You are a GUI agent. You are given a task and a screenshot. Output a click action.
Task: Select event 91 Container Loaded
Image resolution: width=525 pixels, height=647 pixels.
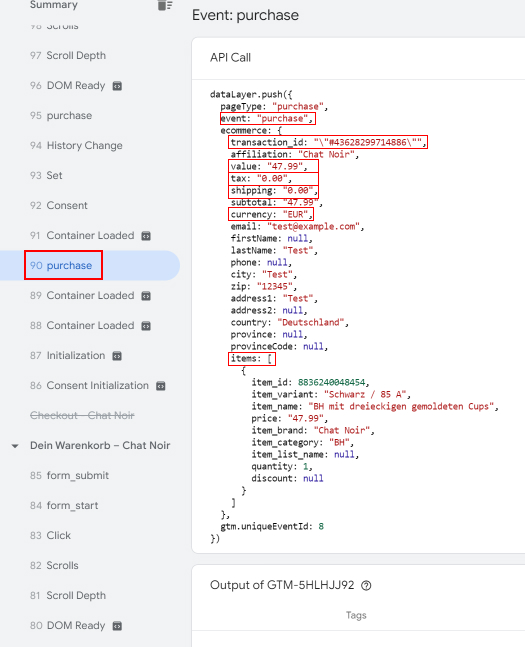tap(82, 235)
